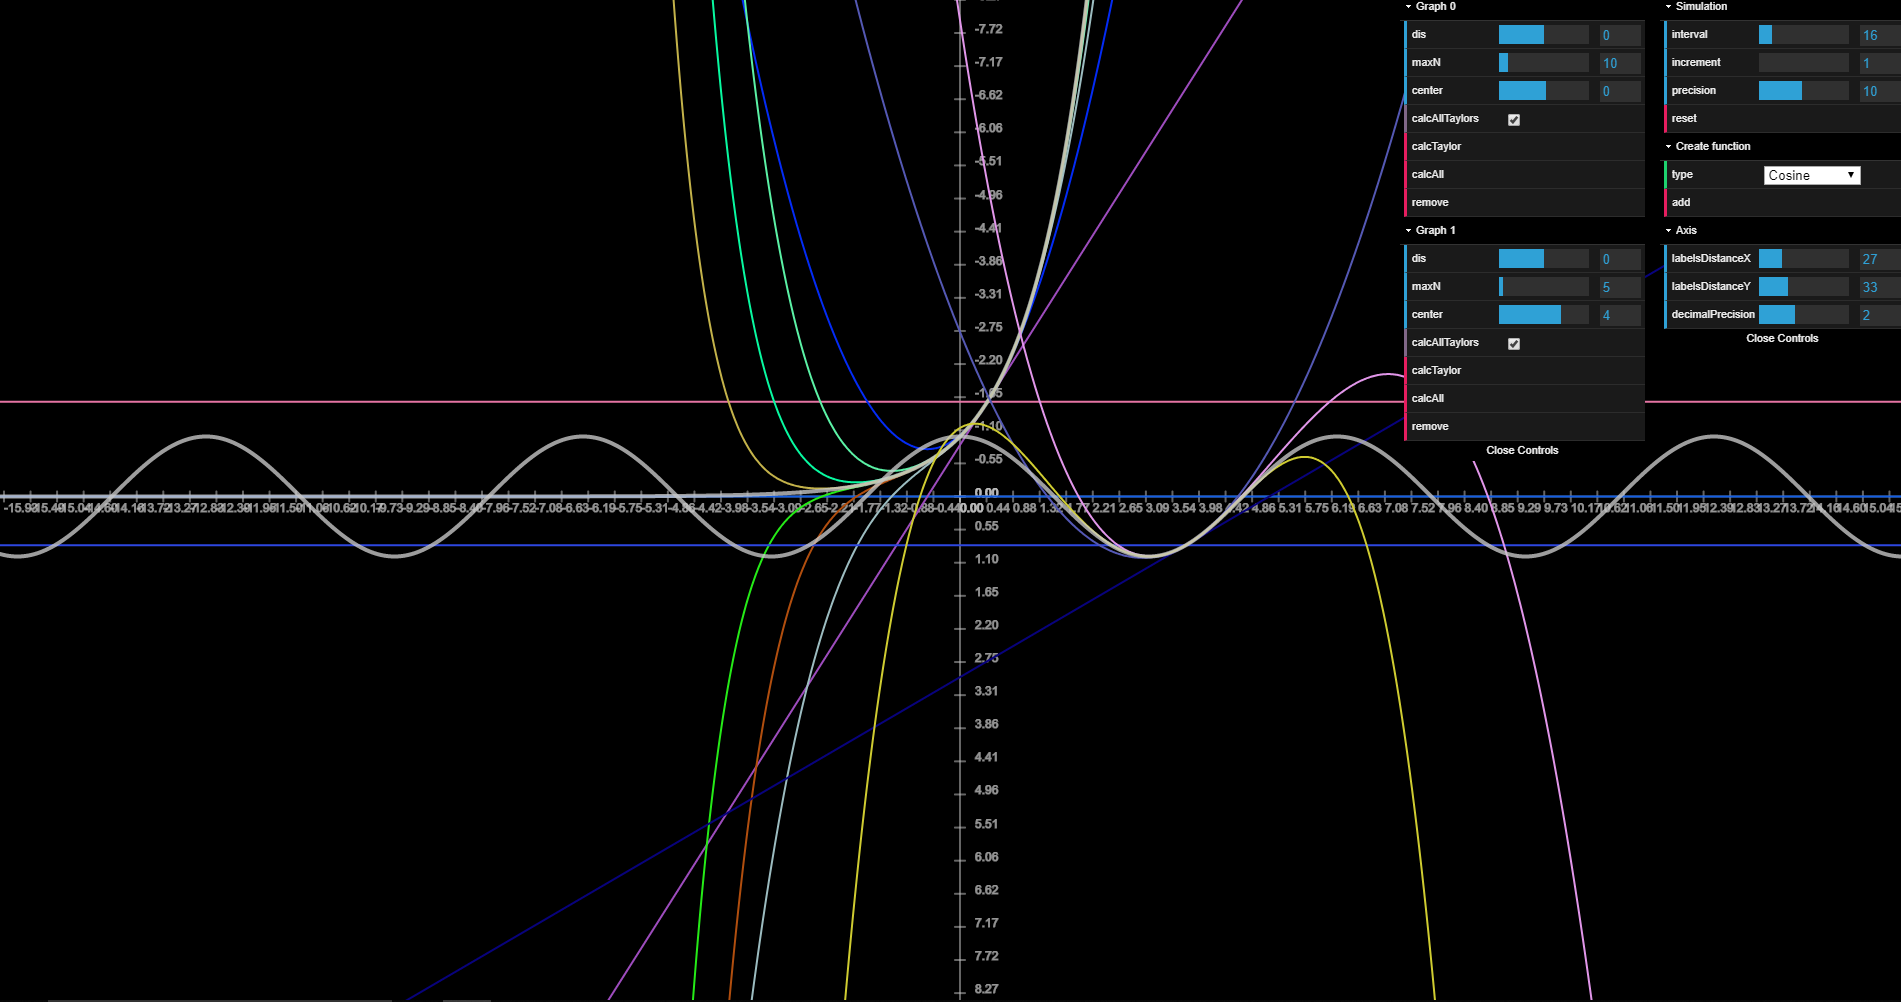Adjust the labelsDistanceX slider
Viewport: 1901px width, 1002px height.
click(x=1803, y=259)
